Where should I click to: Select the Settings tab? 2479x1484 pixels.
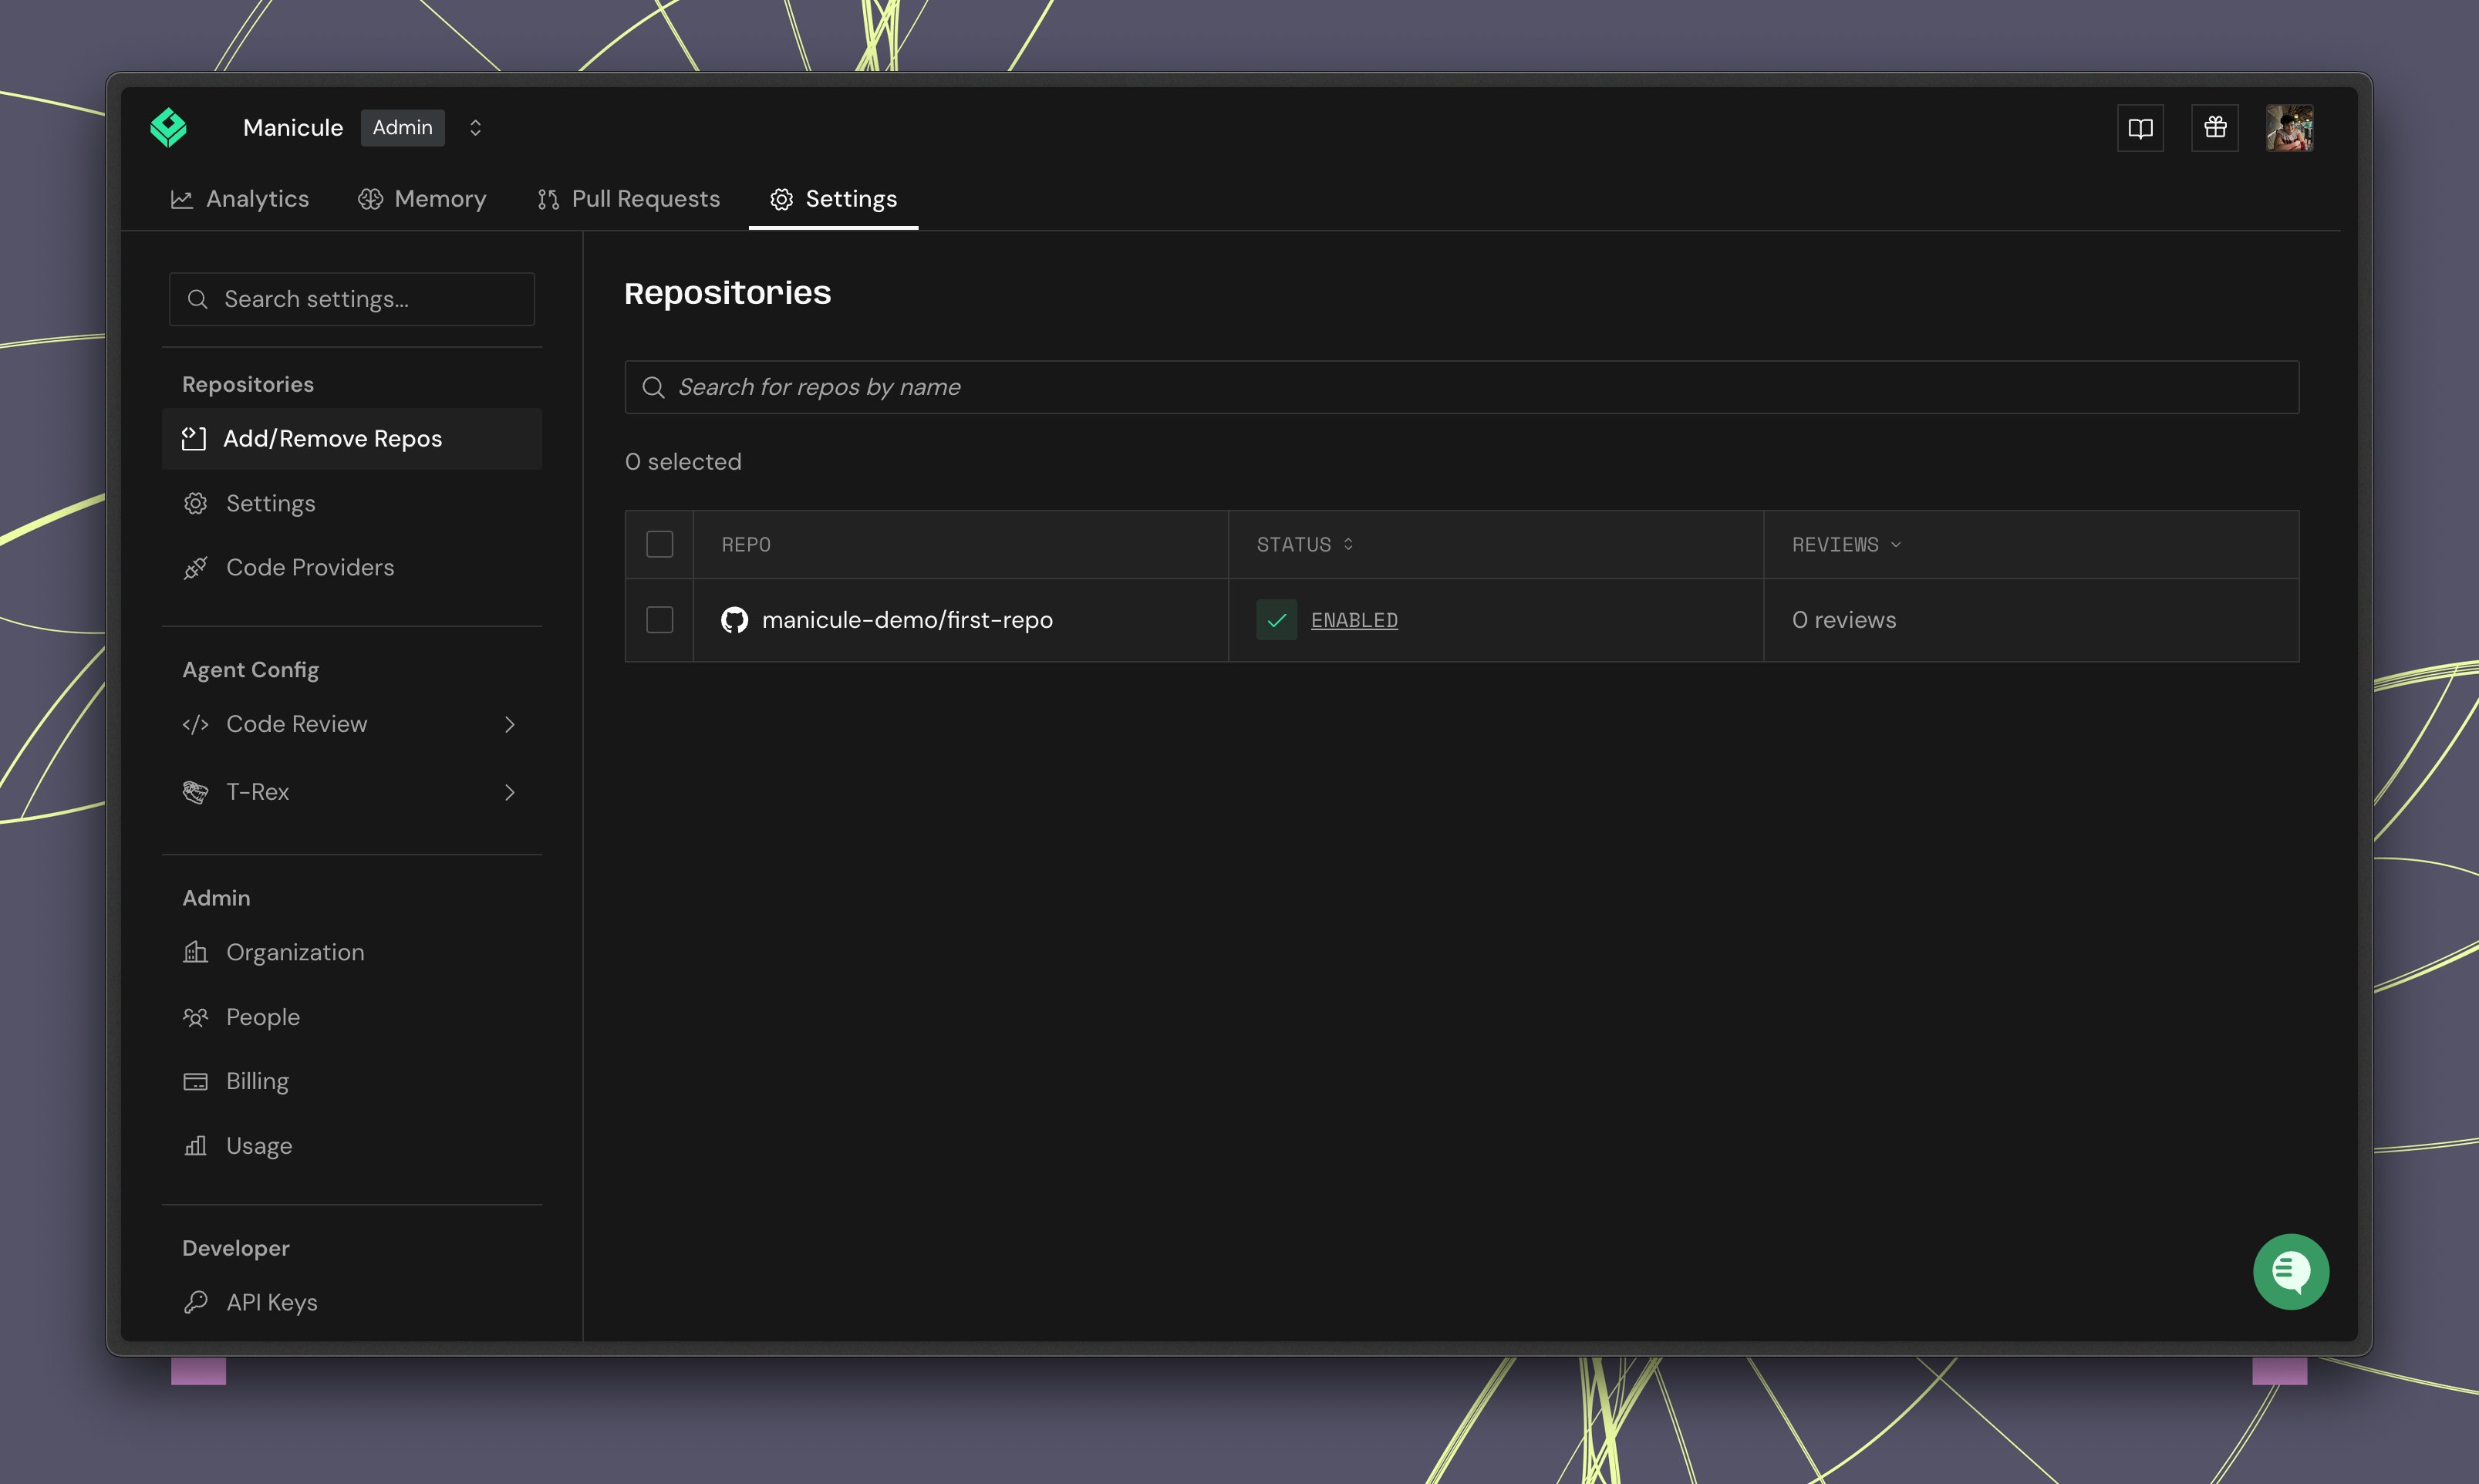point(833,199)
